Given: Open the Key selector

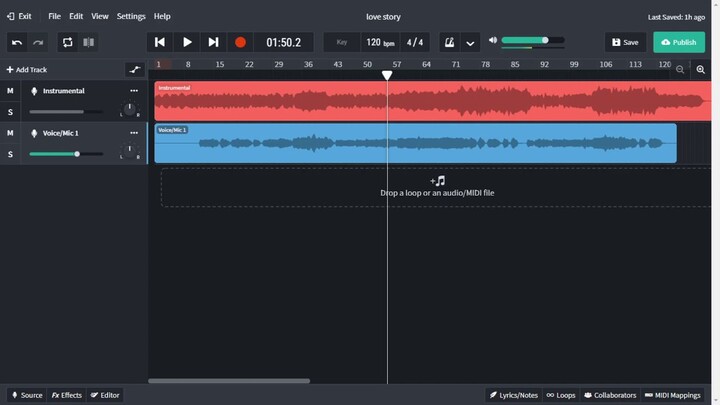Looking at the screenshot, I should [342, 42].
